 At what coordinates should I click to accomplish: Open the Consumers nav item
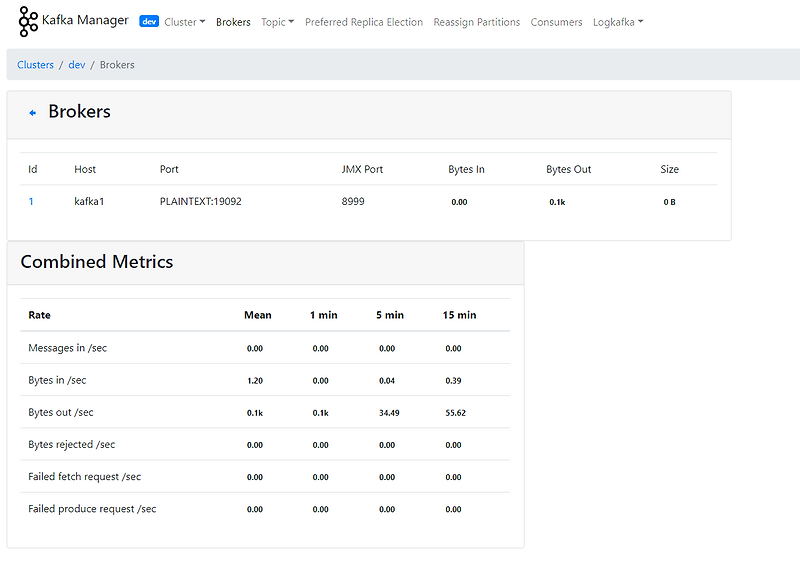(556, 22)
